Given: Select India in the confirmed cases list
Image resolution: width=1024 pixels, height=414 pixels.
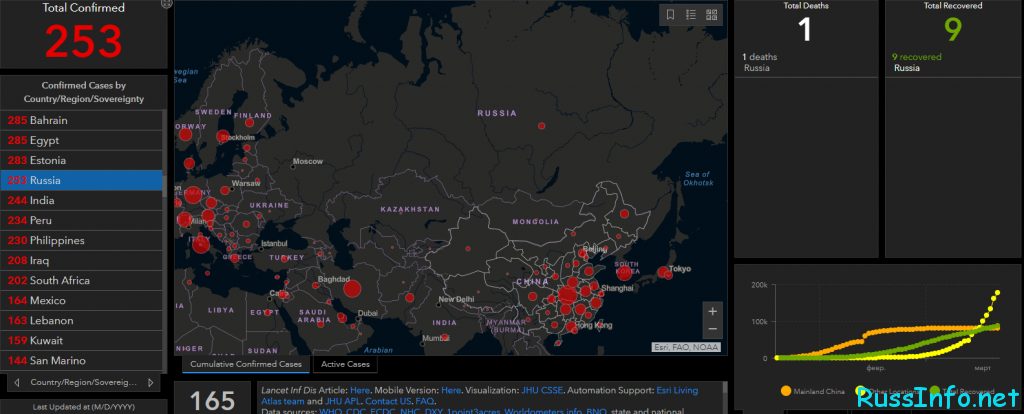Looking at the screenshot, I should 81,200.
